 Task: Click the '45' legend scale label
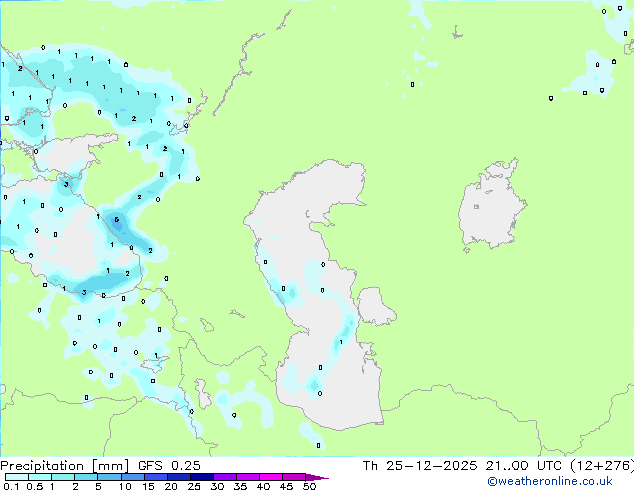click(x=286, y=486)
